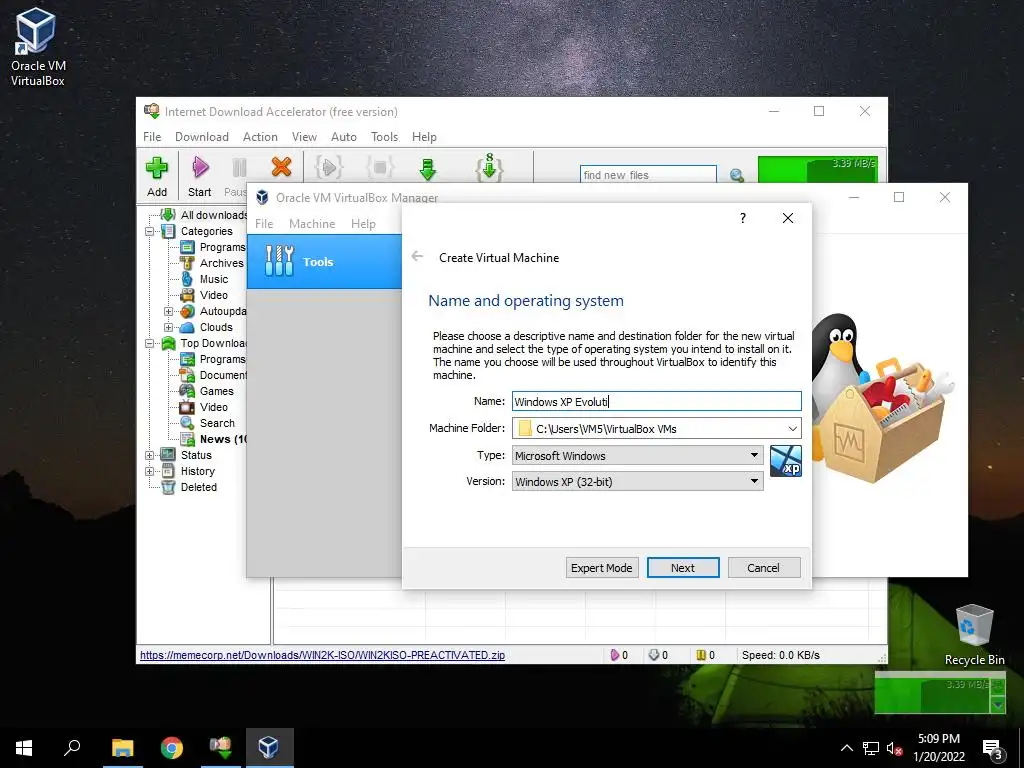Click the network tray icon

pyautogui.click(x=871, y=748)
